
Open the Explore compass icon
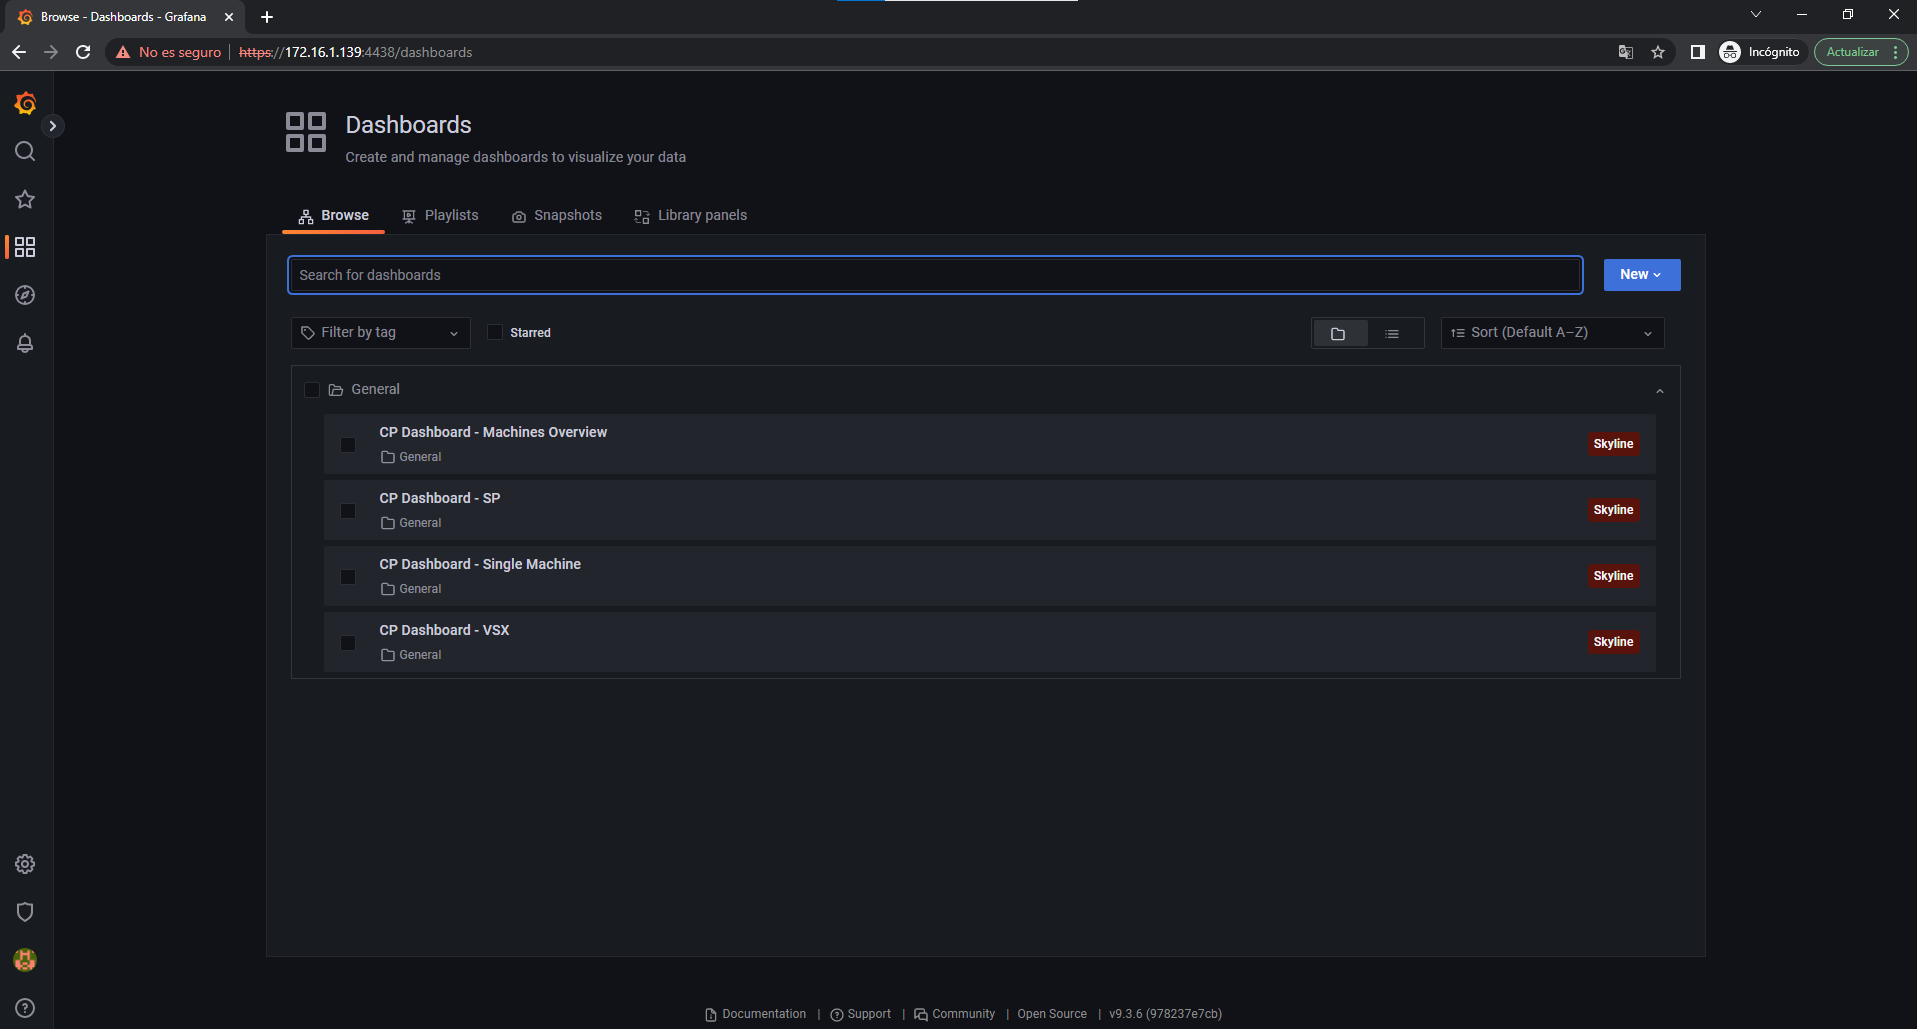(25, 295)
